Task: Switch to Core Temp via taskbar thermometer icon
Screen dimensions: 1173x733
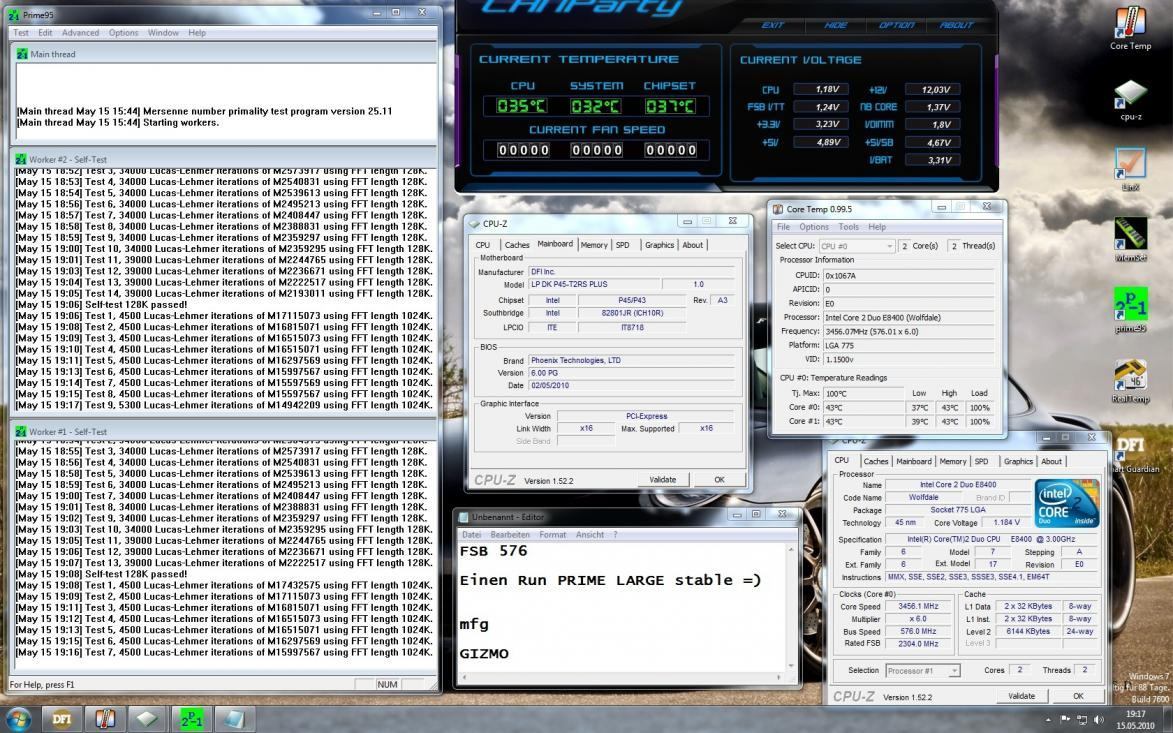Action: tap(105, 720)
